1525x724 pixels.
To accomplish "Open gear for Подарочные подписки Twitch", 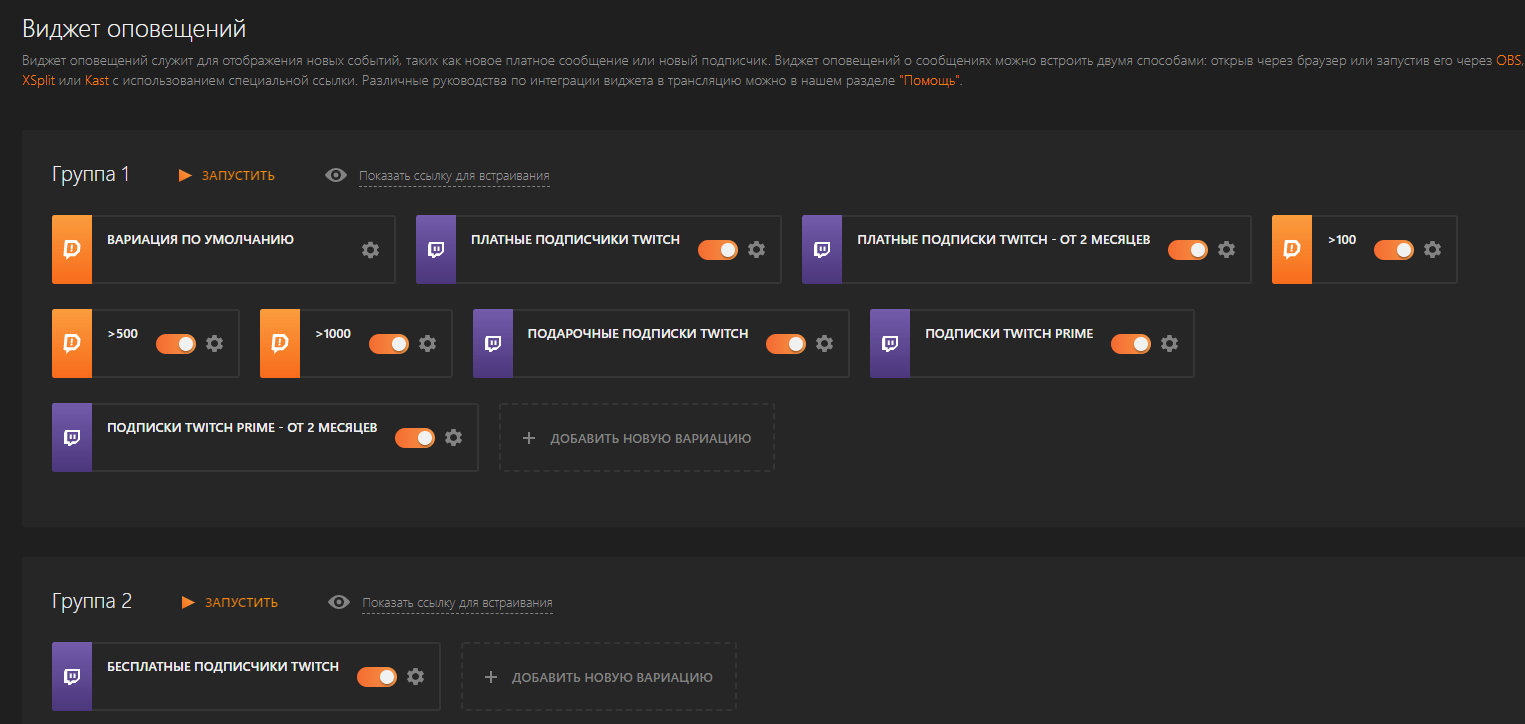I will point(824,344).
